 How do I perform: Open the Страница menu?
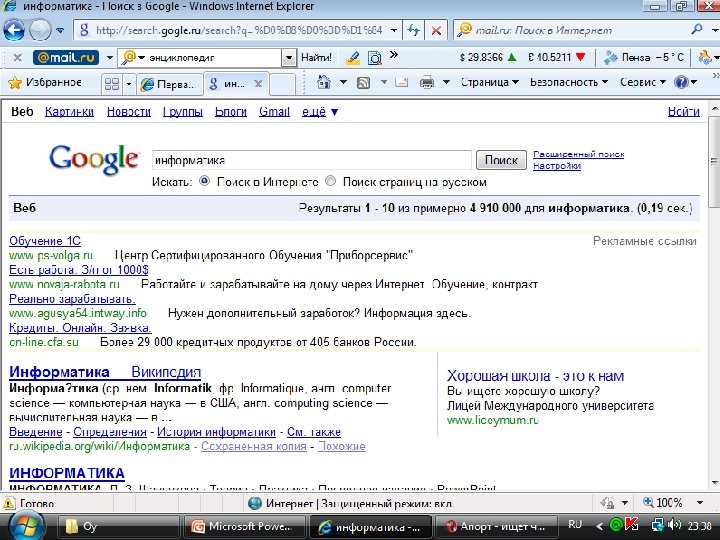point(489,83)
